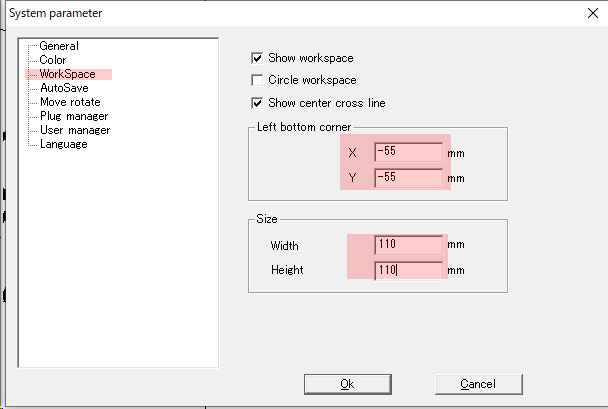Select the WorkSpace tree item

(x=67, y=74)
